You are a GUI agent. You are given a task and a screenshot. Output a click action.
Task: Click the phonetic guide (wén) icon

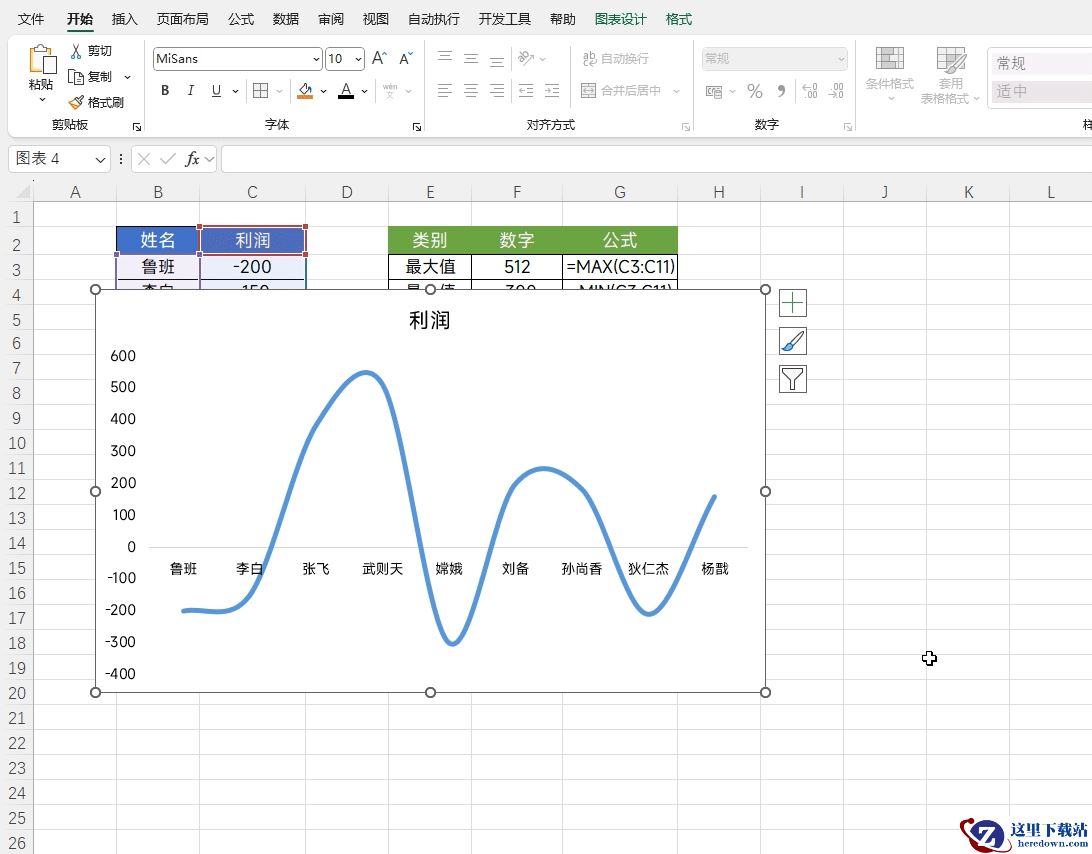coord(390,91)
